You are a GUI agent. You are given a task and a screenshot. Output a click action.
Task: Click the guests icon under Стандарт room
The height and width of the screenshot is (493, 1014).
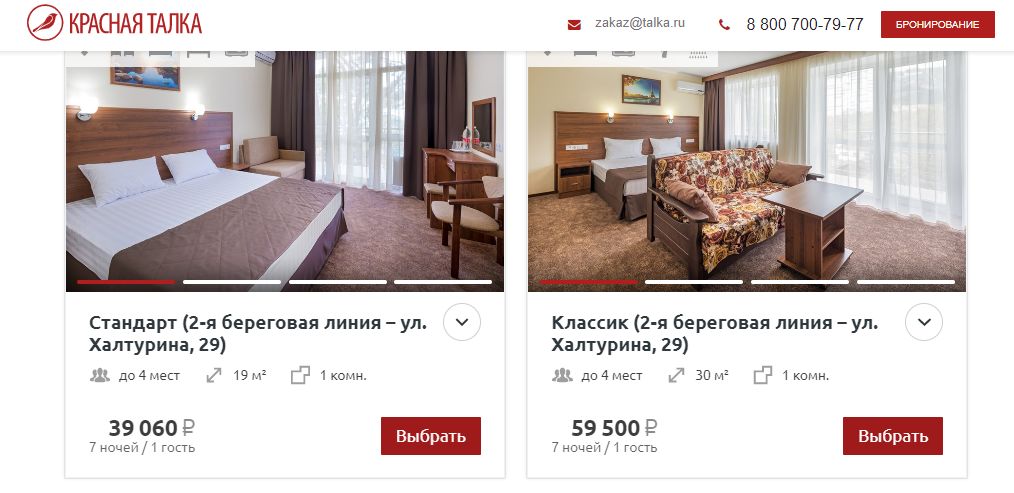click(100, 375)
